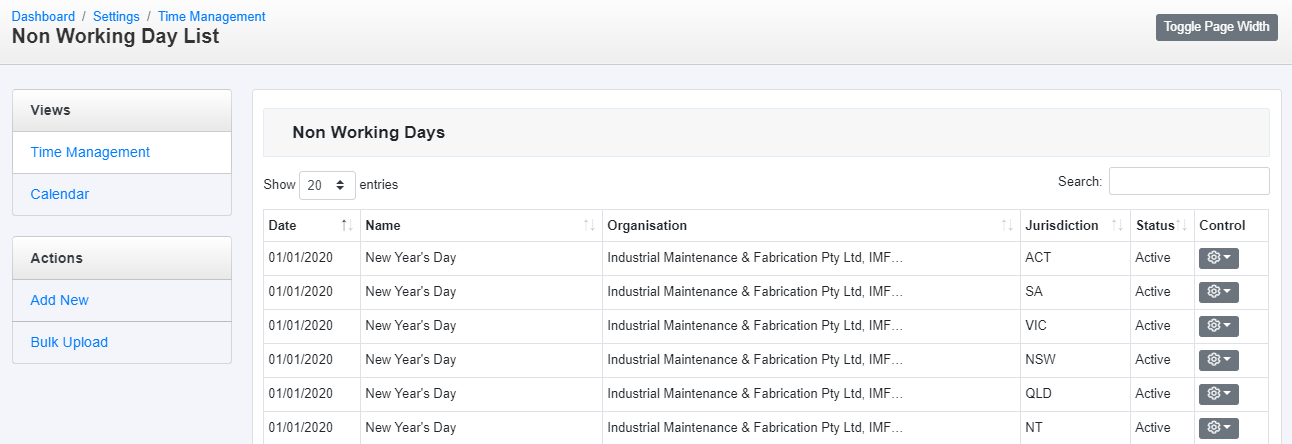Click Add New action link
Screen dimensions: 1292x444
pos(60,300)
